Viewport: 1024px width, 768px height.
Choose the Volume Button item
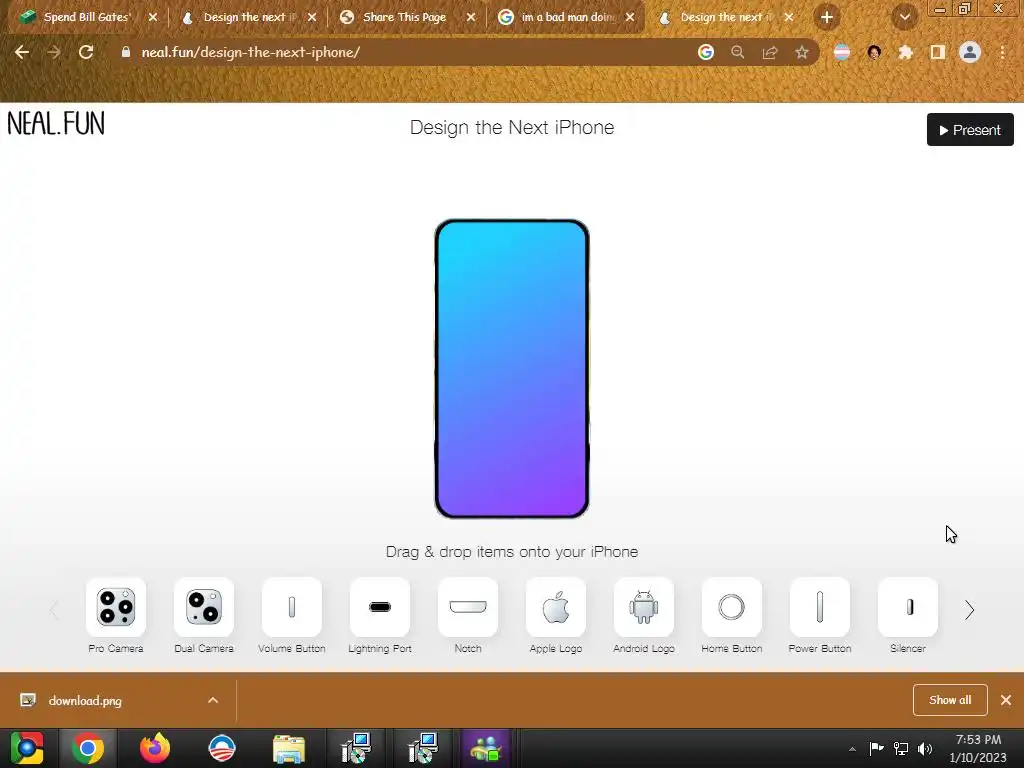pos(292,607)
